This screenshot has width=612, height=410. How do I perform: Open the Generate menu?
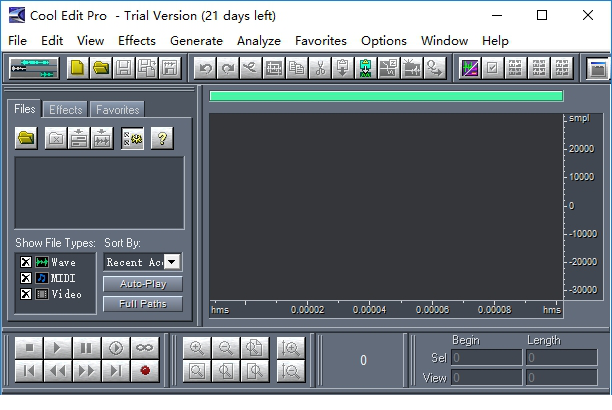(x=196, y=41)
